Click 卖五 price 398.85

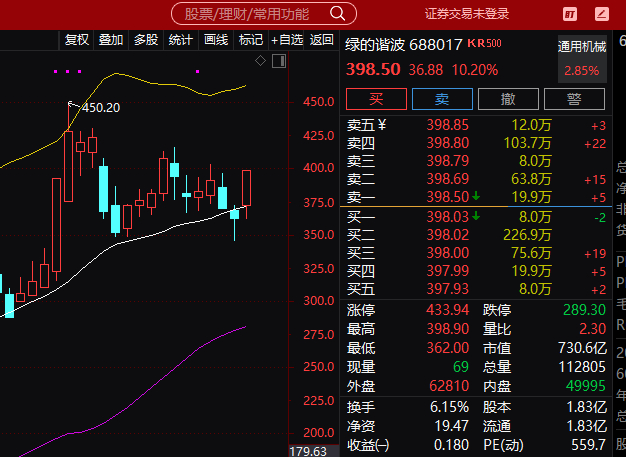(448, 125)
